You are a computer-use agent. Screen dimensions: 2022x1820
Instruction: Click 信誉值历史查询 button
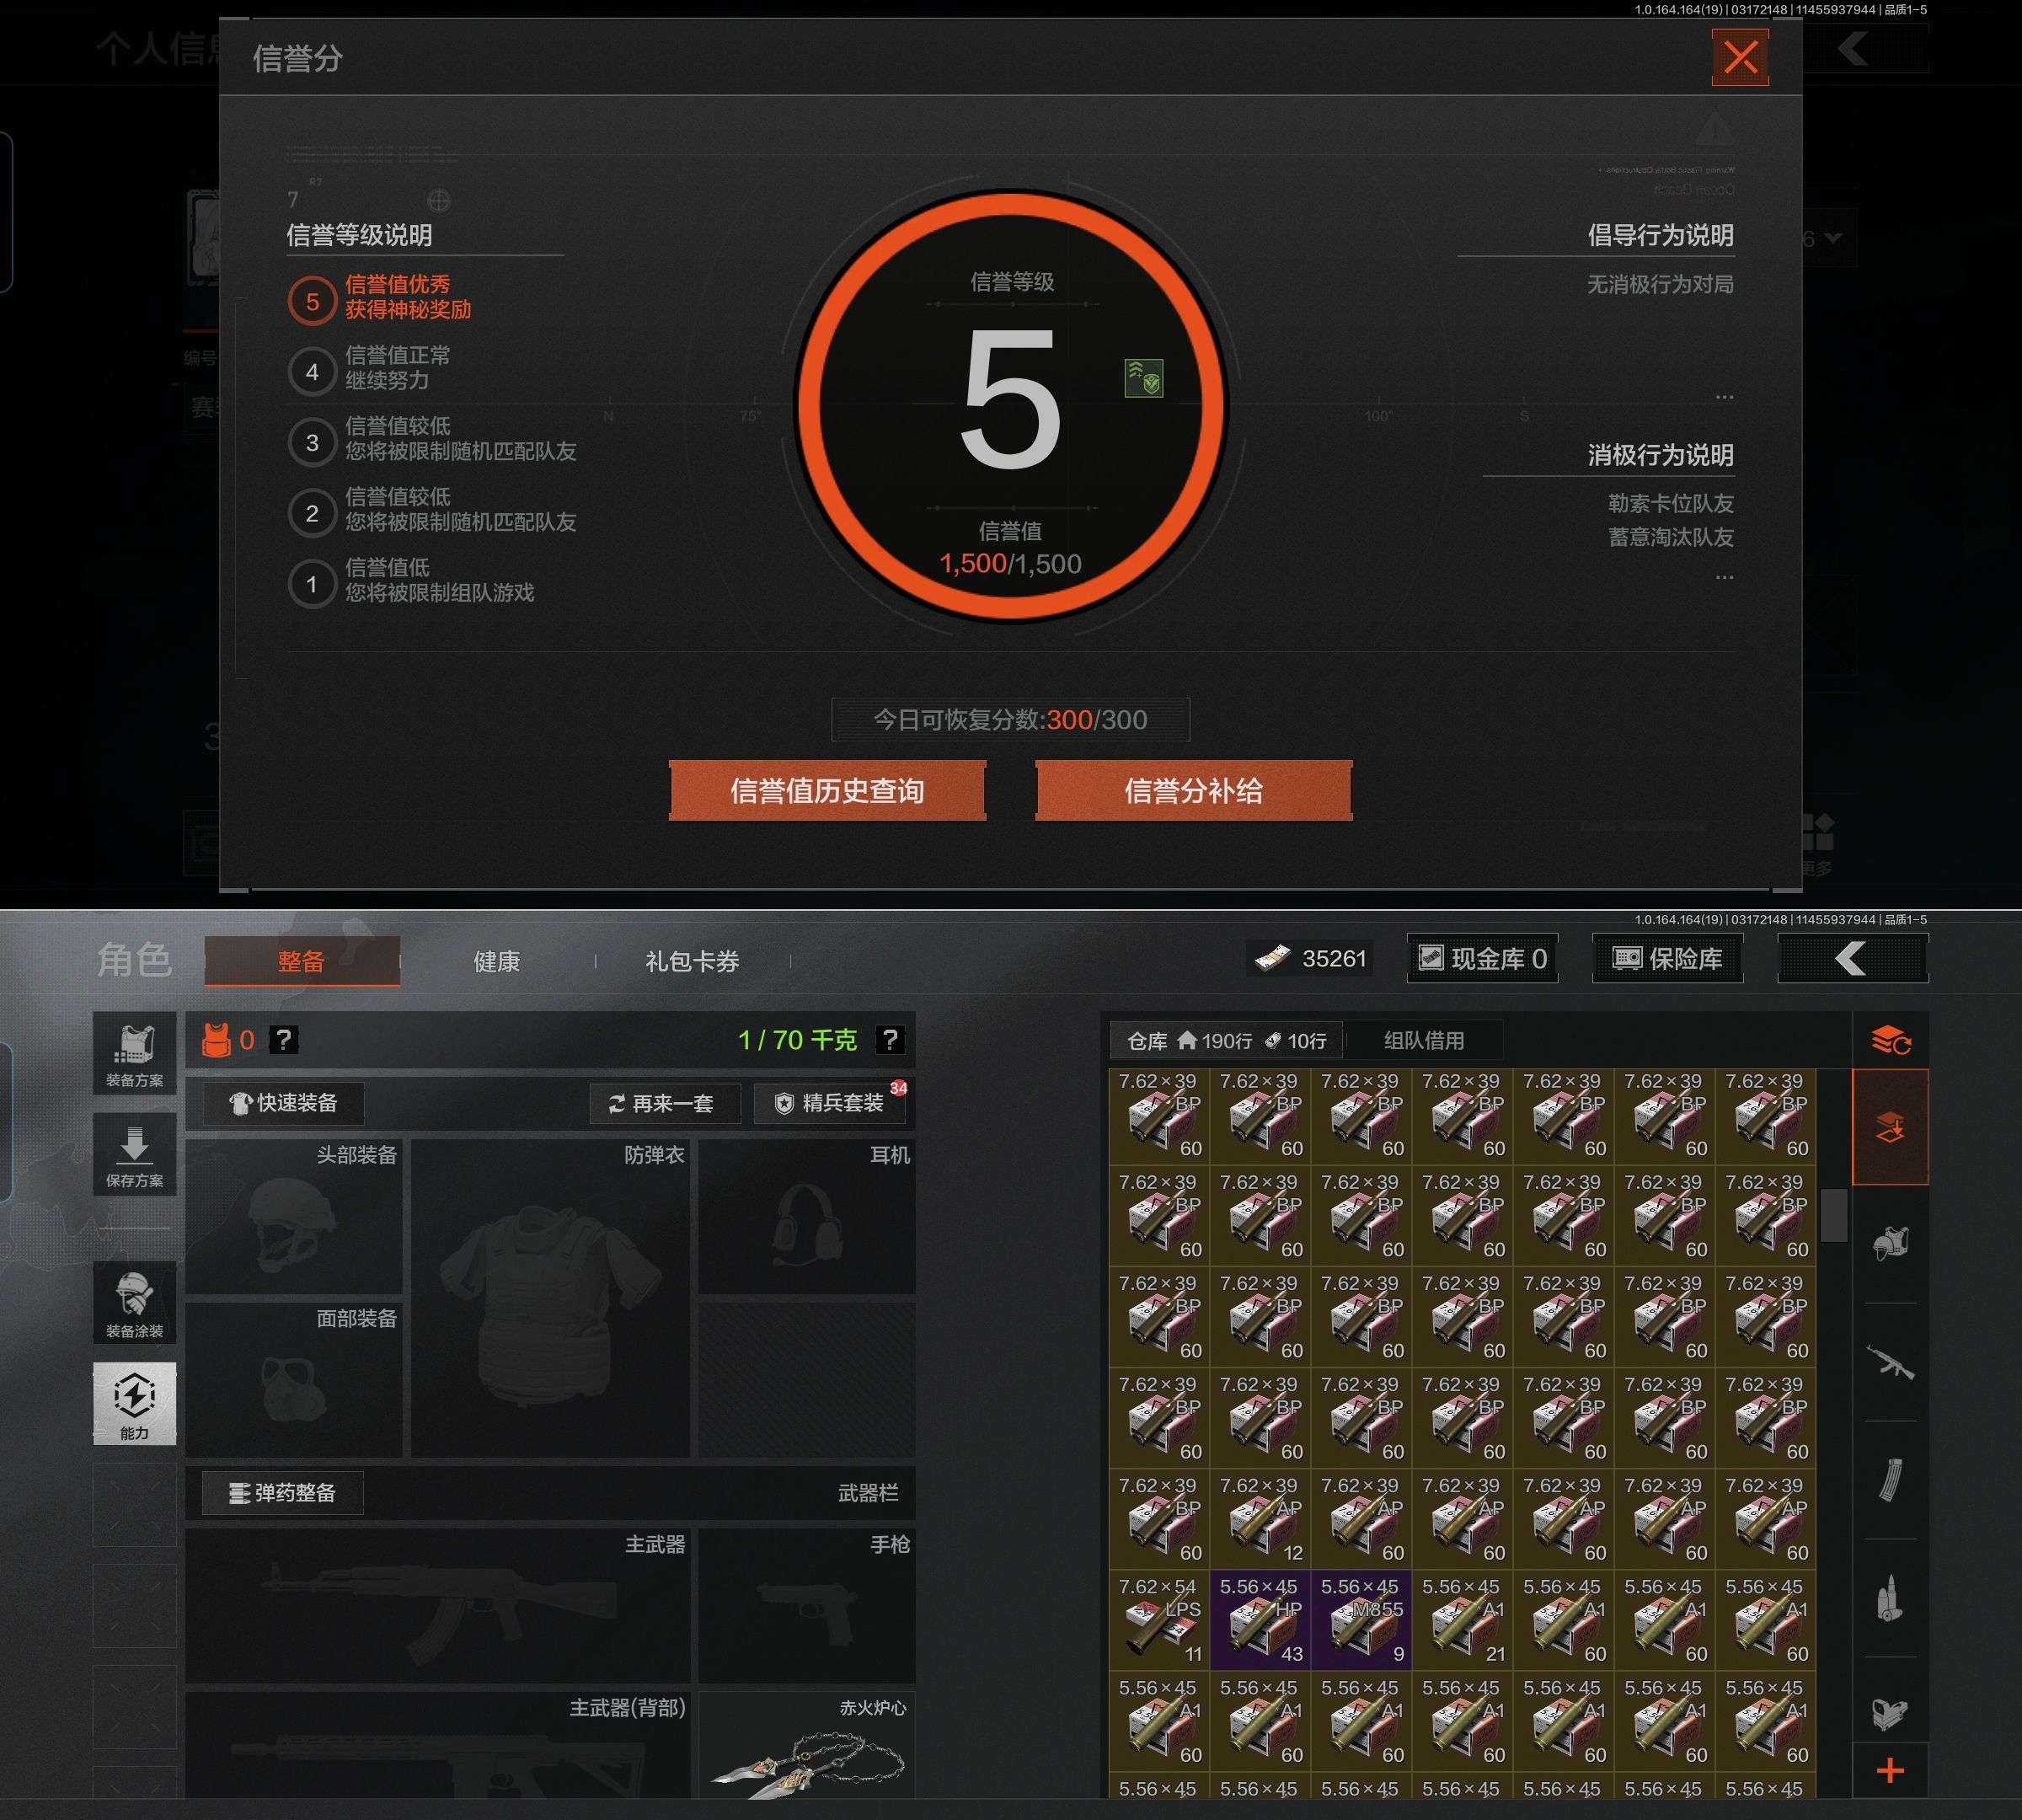[827, 791]
